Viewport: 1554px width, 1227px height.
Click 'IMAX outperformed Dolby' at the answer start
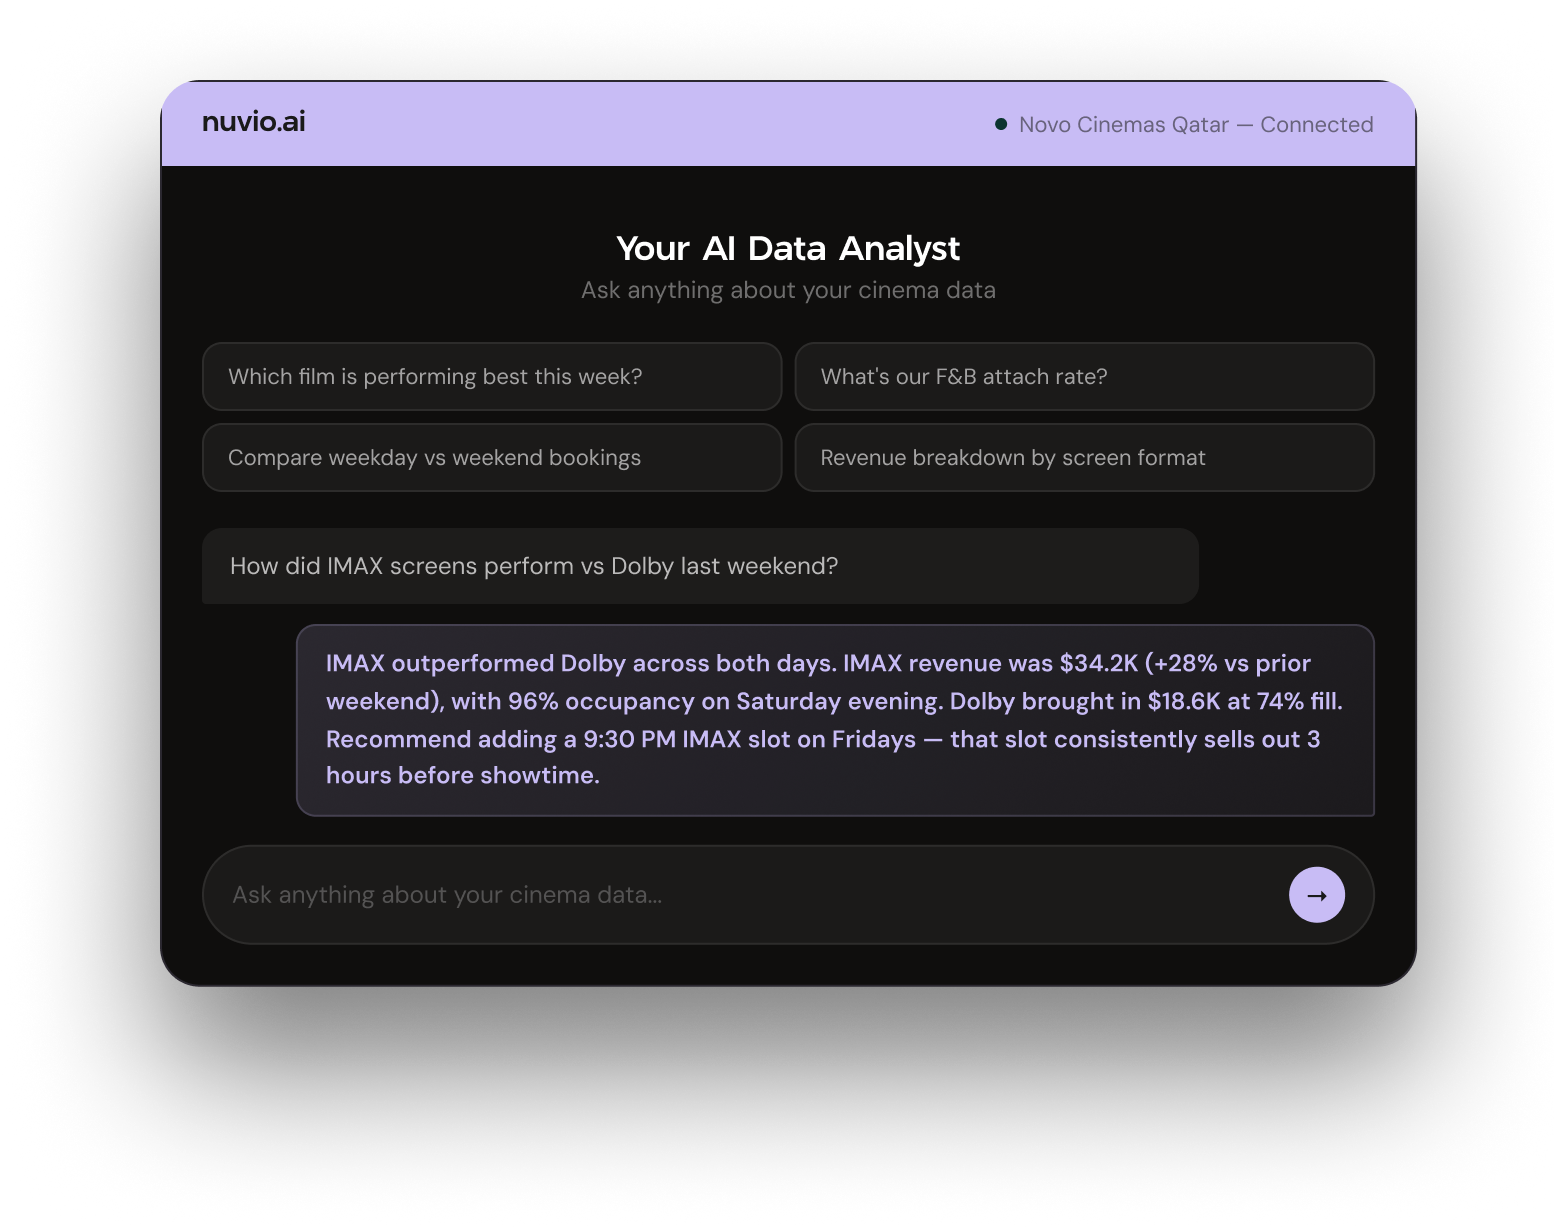(x=476, y=664)
